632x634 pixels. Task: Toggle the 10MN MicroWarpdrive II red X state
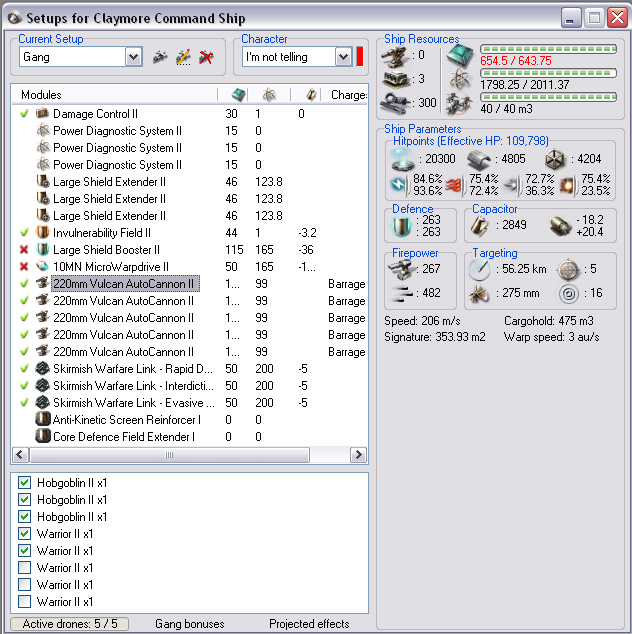pos(24,266)
